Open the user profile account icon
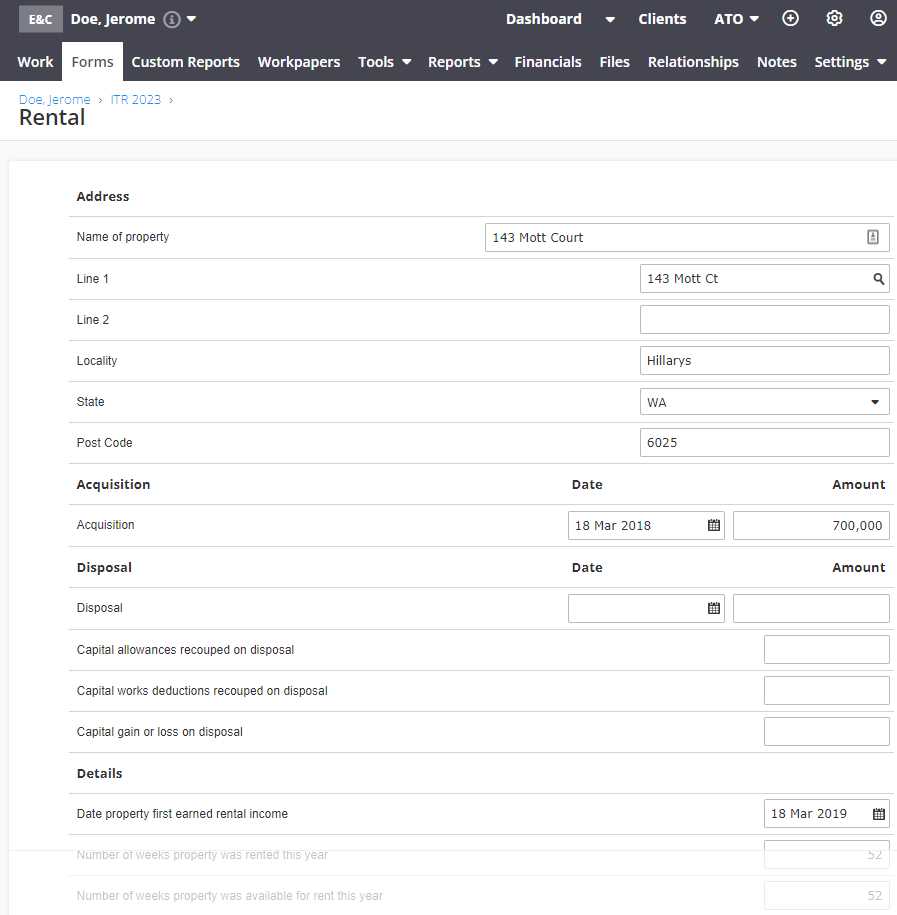 tap(878, 19)
